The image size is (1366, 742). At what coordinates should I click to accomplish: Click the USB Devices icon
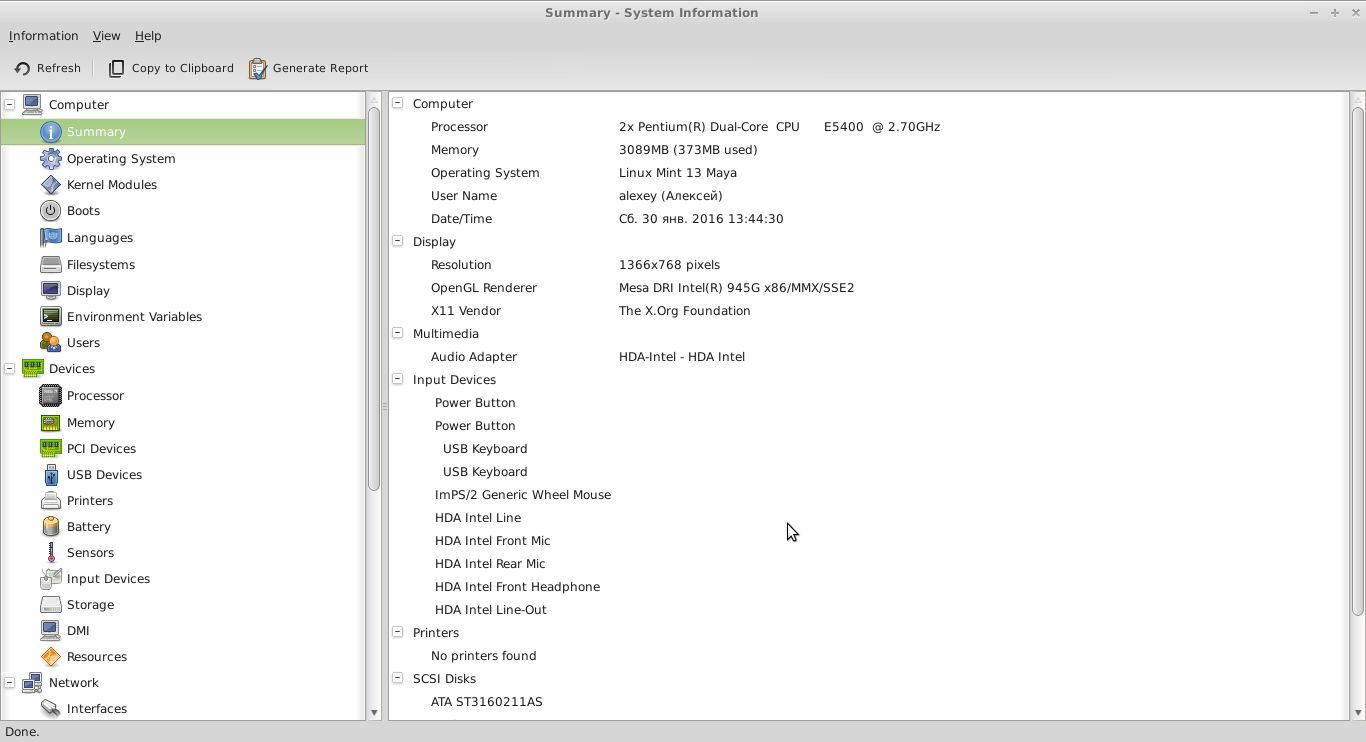click(x=50, y=475)
